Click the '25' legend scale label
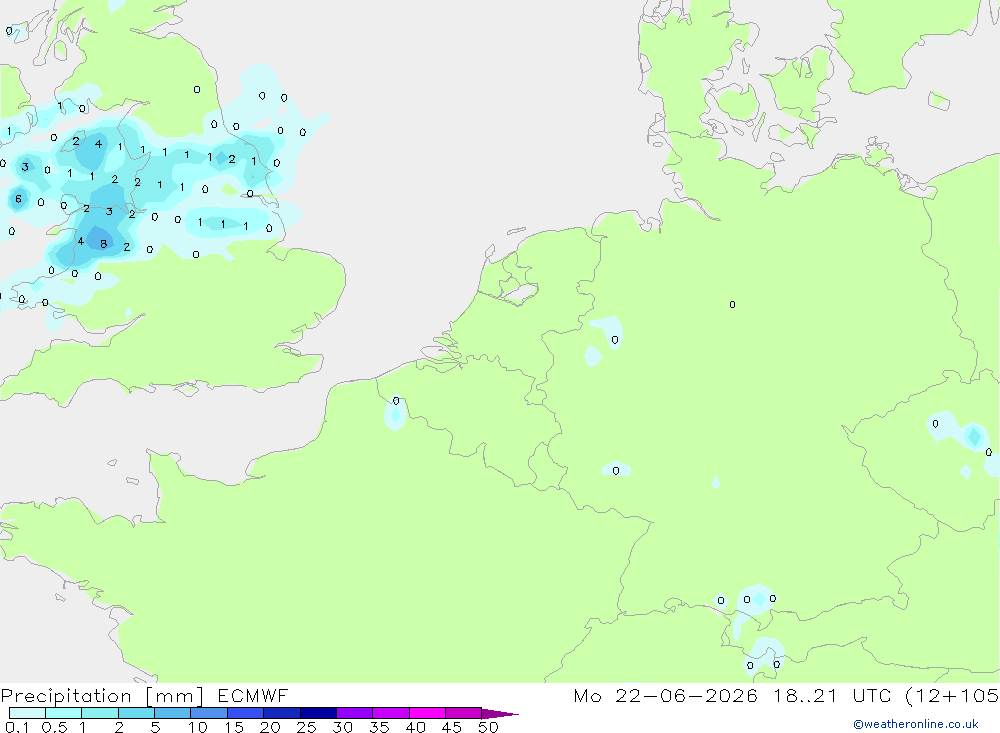Screen dimensions: 1000x733 pos(306,727)
